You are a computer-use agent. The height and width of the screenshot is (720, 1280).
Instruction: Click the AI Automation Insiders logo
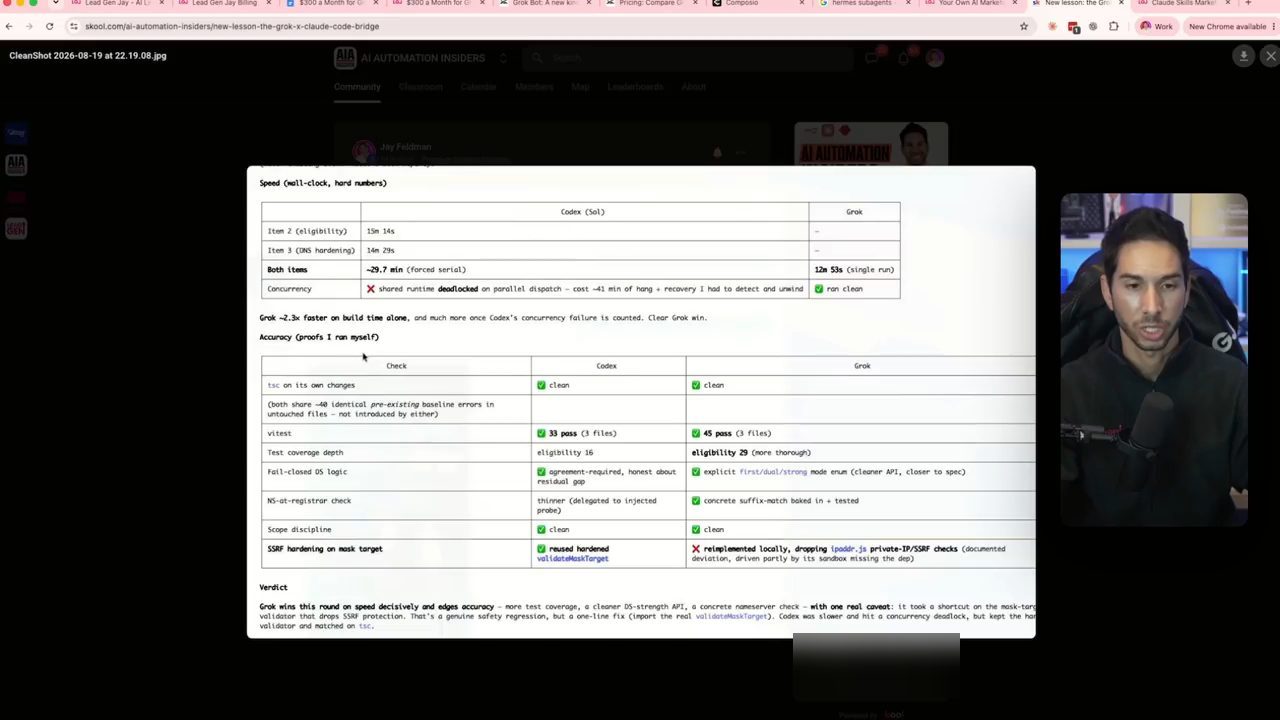tap(345, 58)
